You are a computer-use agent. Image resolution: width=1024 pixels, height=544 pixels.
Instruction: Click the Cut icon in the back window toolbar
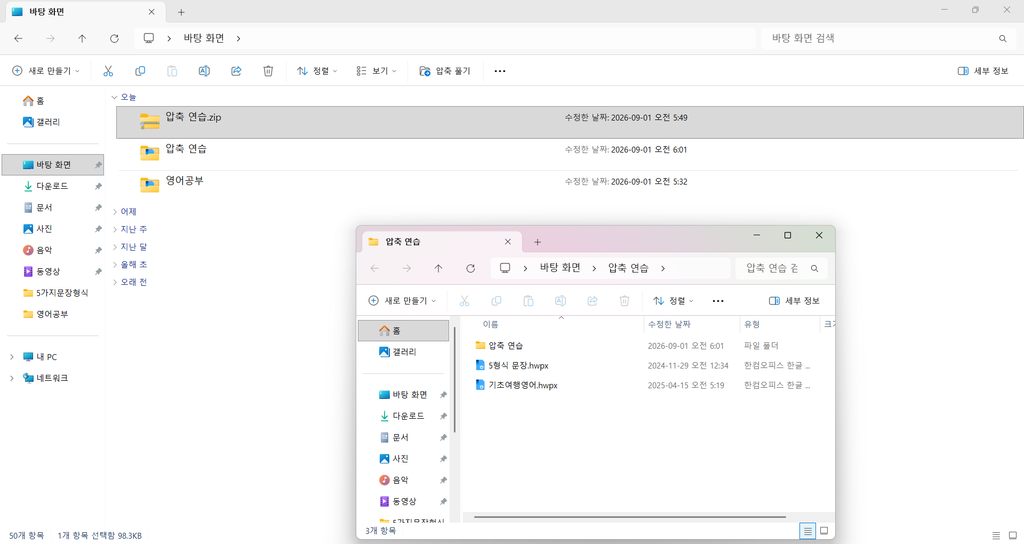(x=108, y=71)
